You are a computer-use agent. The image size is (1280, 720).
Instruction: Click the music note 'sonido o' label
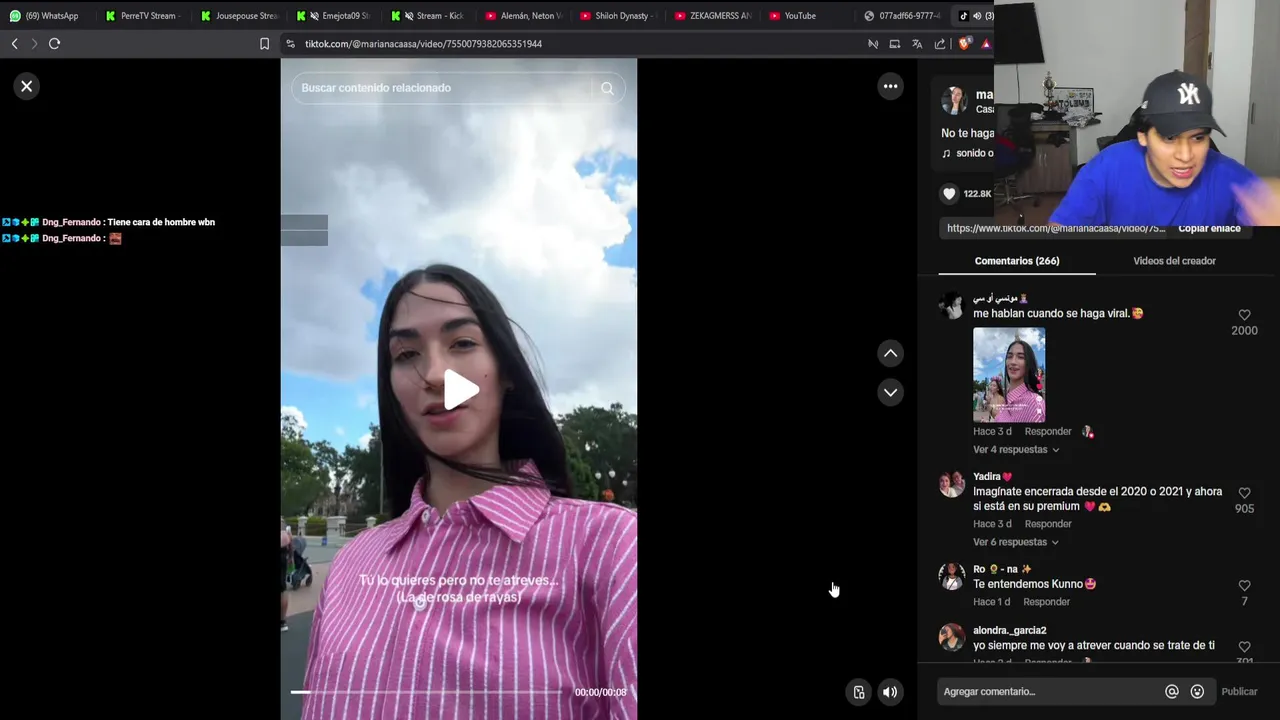968,153
